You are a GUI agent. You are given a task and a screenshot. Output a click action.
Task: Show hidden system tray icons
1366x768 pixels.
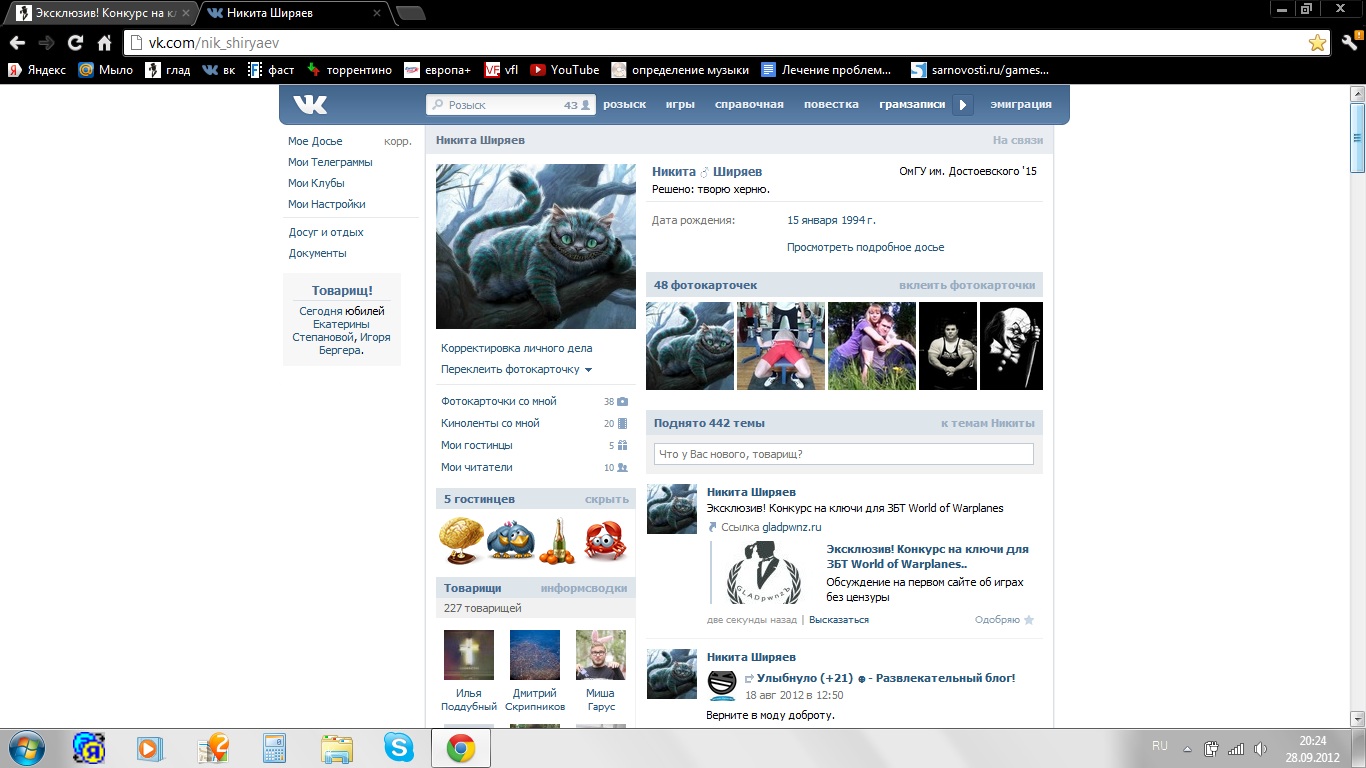[x=1187, y=748]
